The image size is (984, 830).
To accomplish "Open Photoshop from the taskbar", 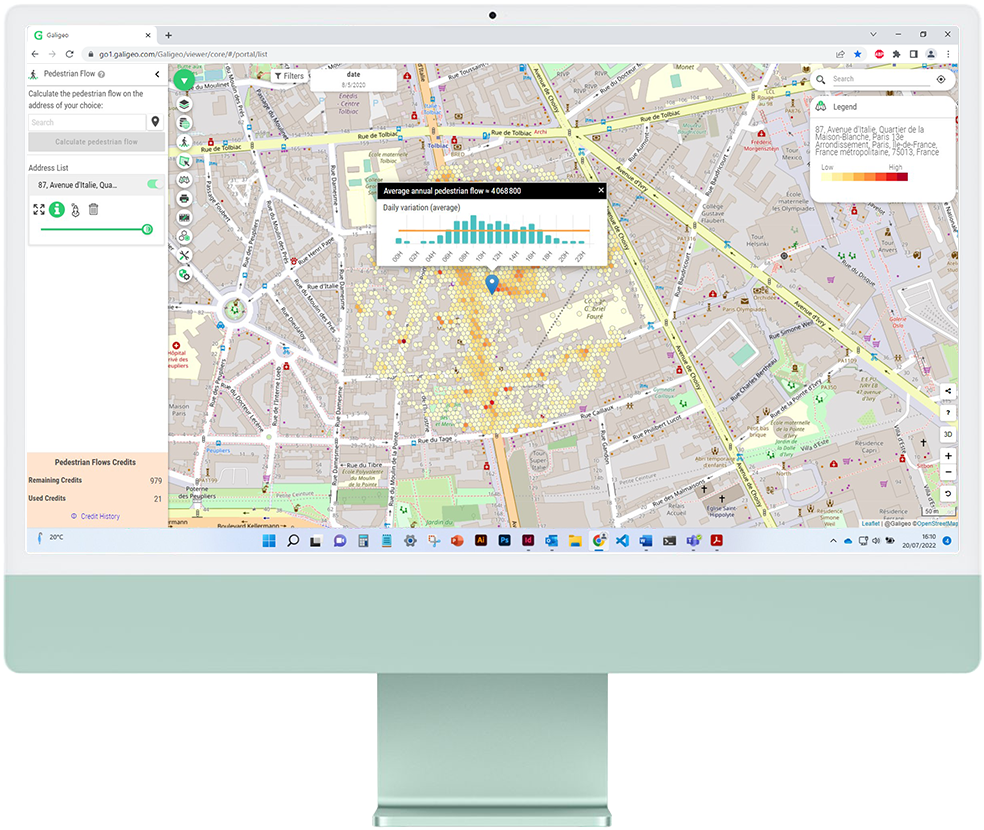I will click(x=504, y=540).
